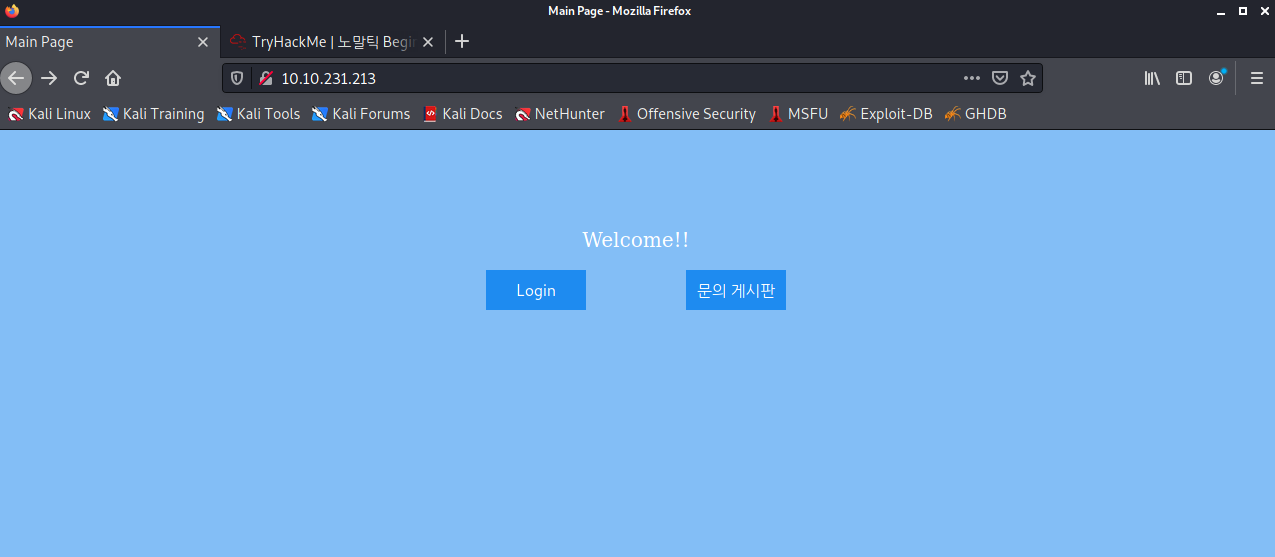This screenshot has width=1275, height=557.
Task: Click the Welcome!! heading text
Action: click(x=636, y=240)
